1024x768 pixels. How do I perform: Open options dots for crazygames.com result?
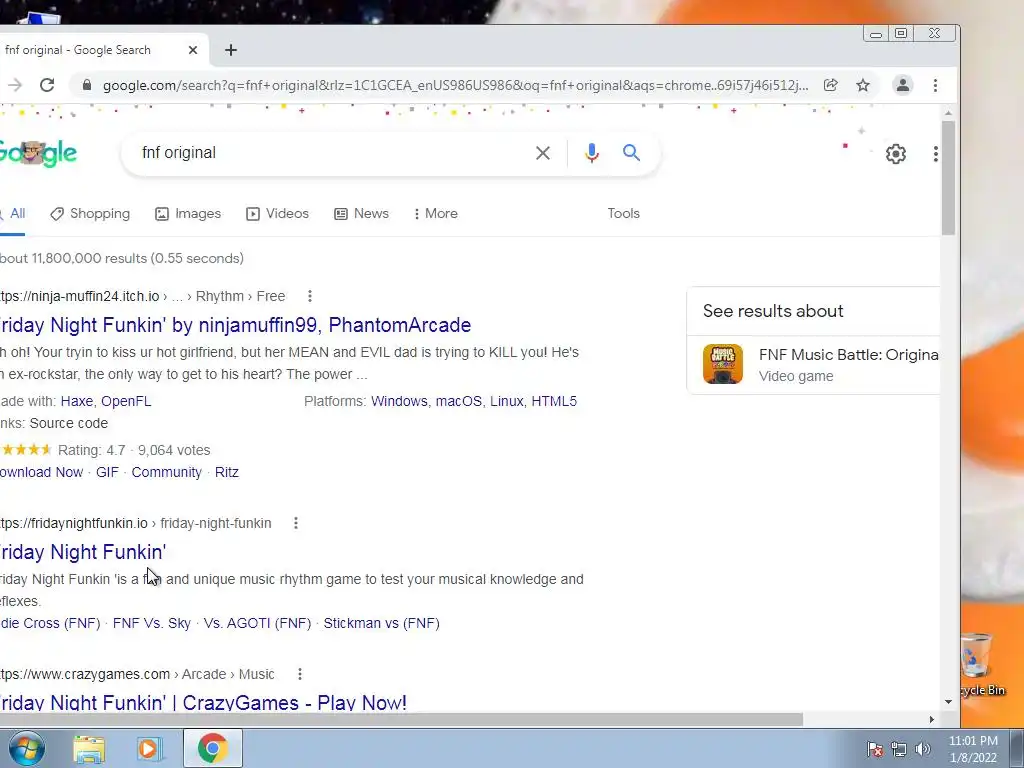(300, 674)
